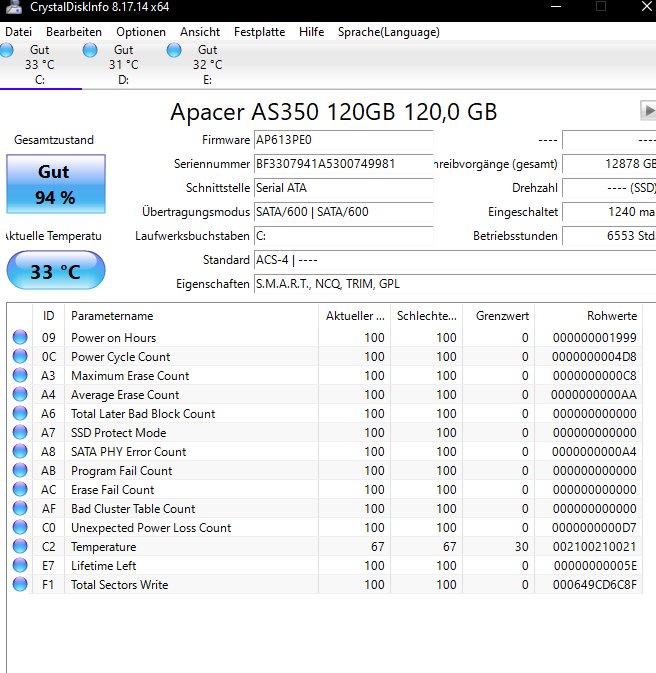Click the Eingeschaltet value 1240
Viewport: 656px width, 673px height.
pyautogui.click(x=609, y=212)
